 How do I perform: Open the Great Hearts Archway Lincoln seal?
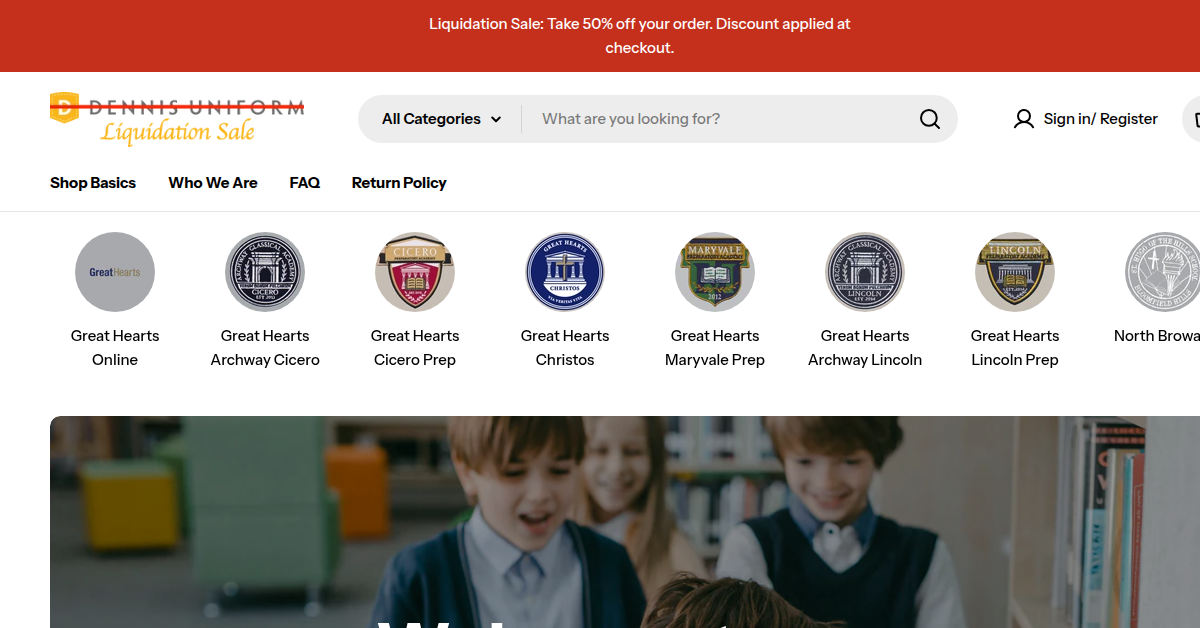click(x=865, y=272)
